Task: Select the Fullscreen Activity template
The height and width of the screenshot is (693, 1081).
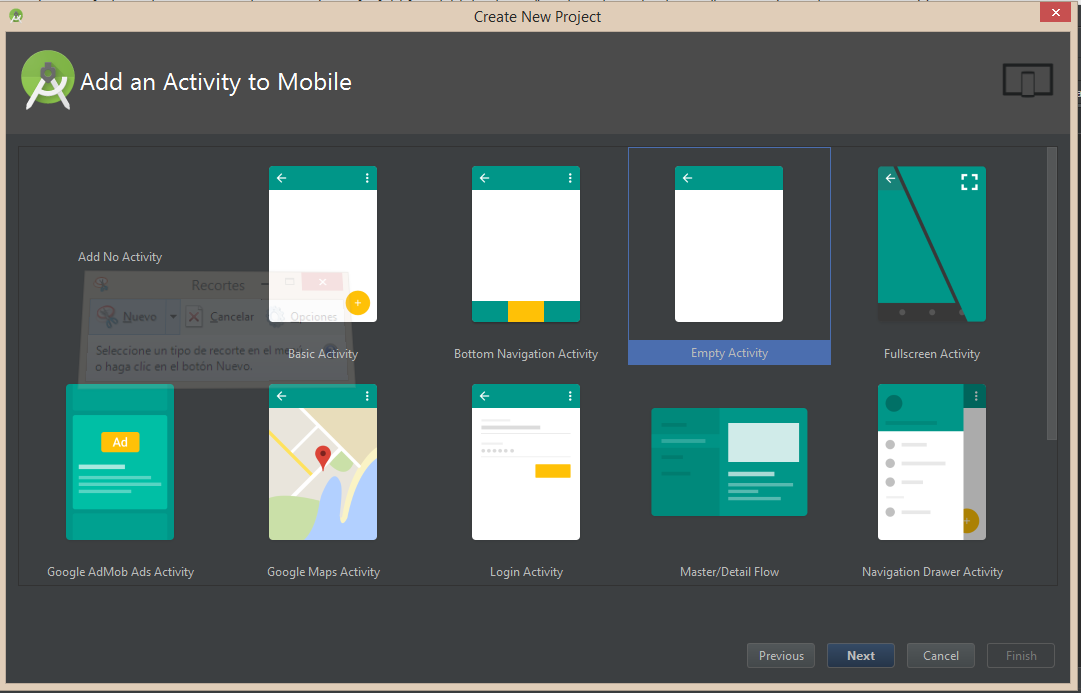Action: pyautogui.click(x=931, y=244)
